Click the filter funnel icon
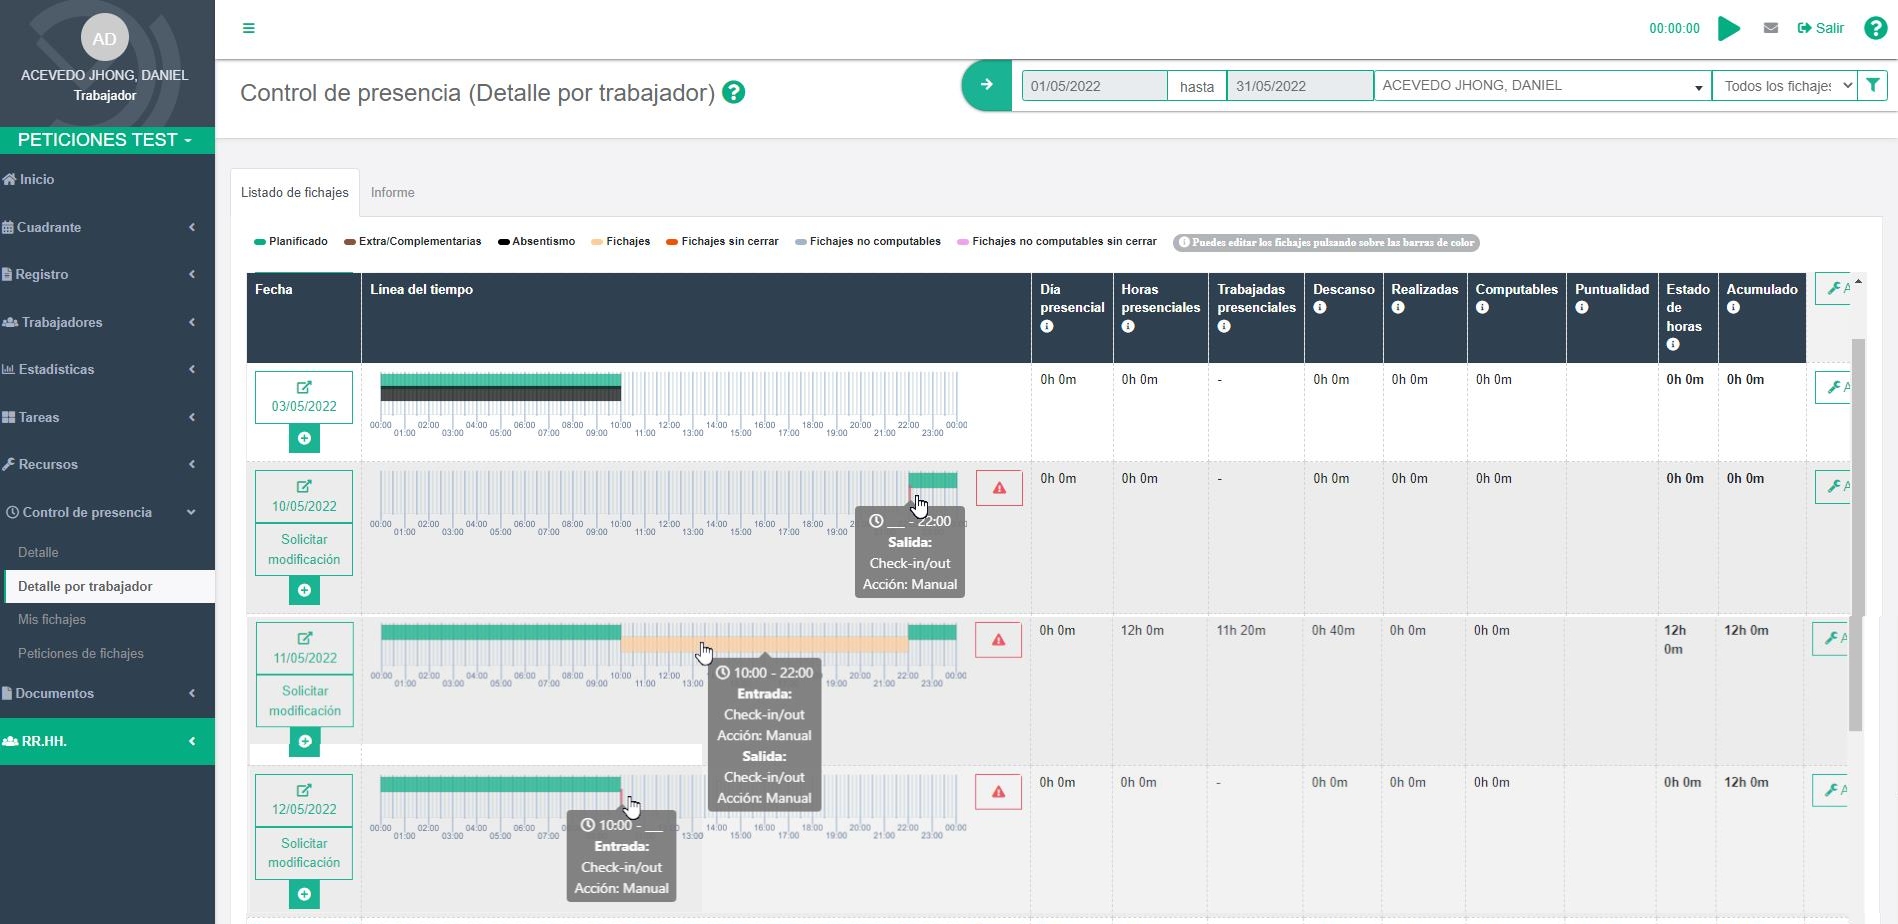 click(x=1873, y=86)
